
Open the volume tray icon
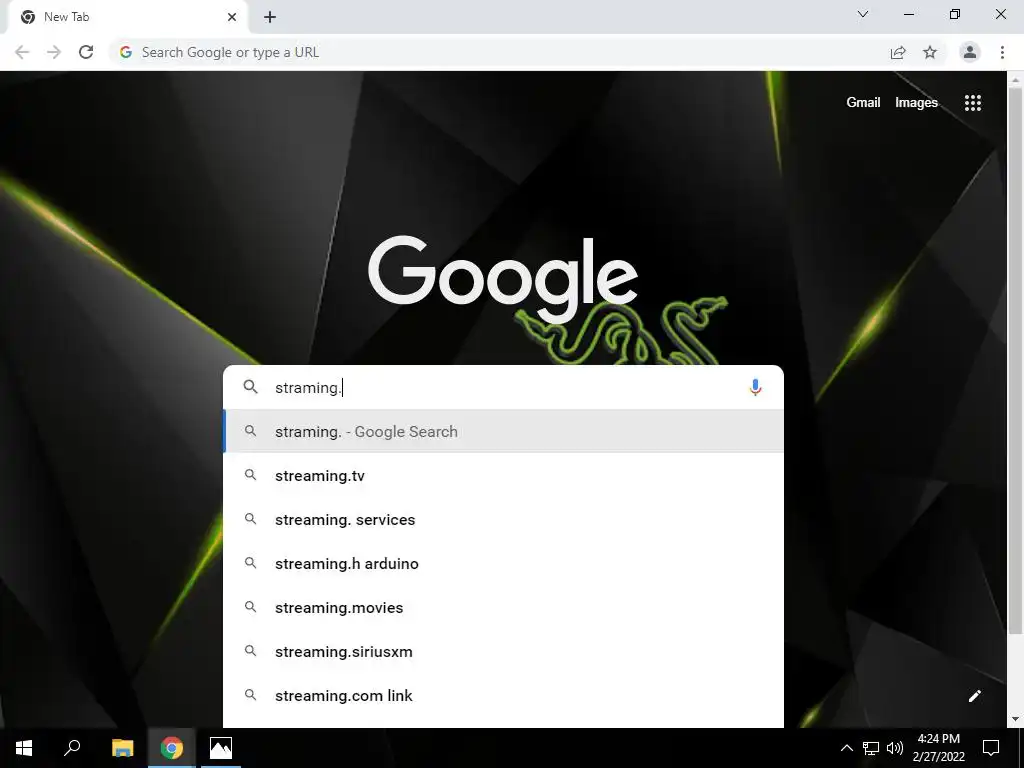click(895, 748)
